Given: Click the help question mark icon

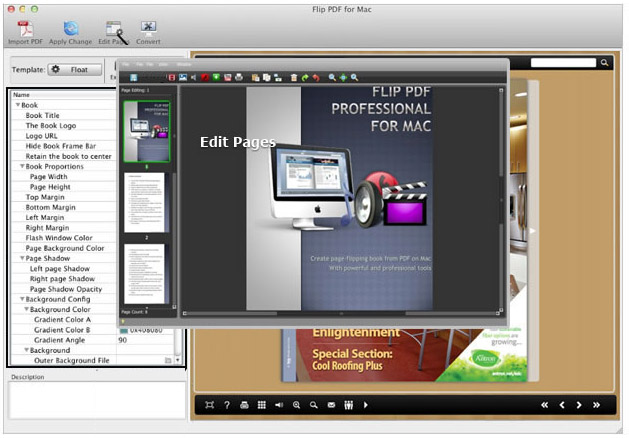Looking at the screenshot, I should pos(227,405).
